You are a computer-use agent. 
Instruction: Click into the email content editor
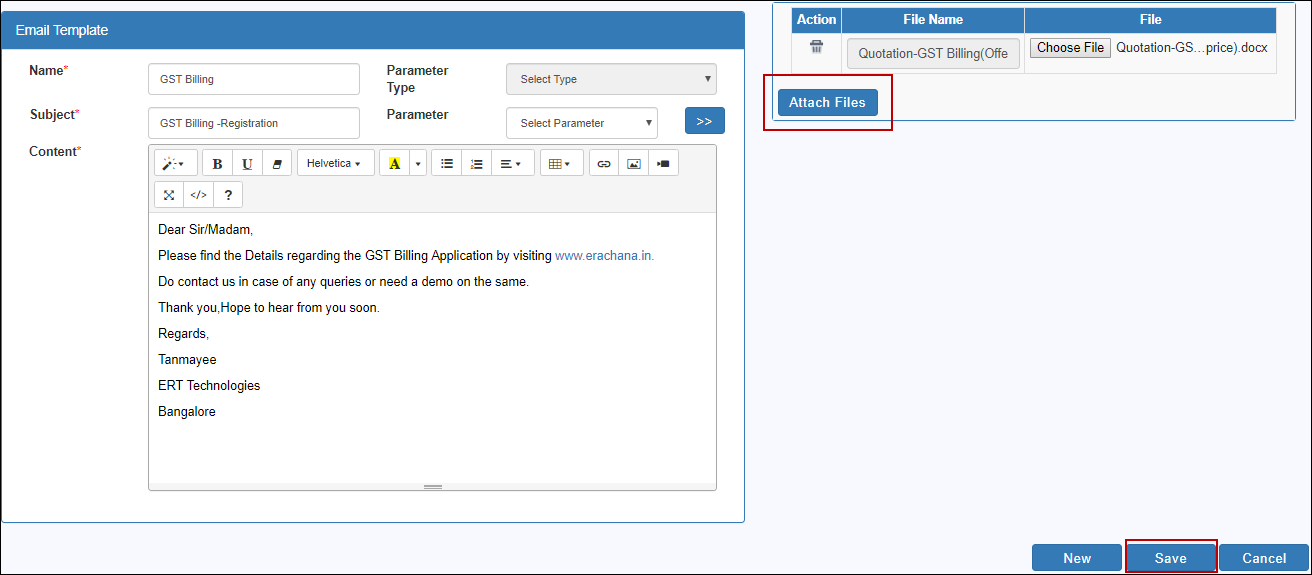click(432, 348)
